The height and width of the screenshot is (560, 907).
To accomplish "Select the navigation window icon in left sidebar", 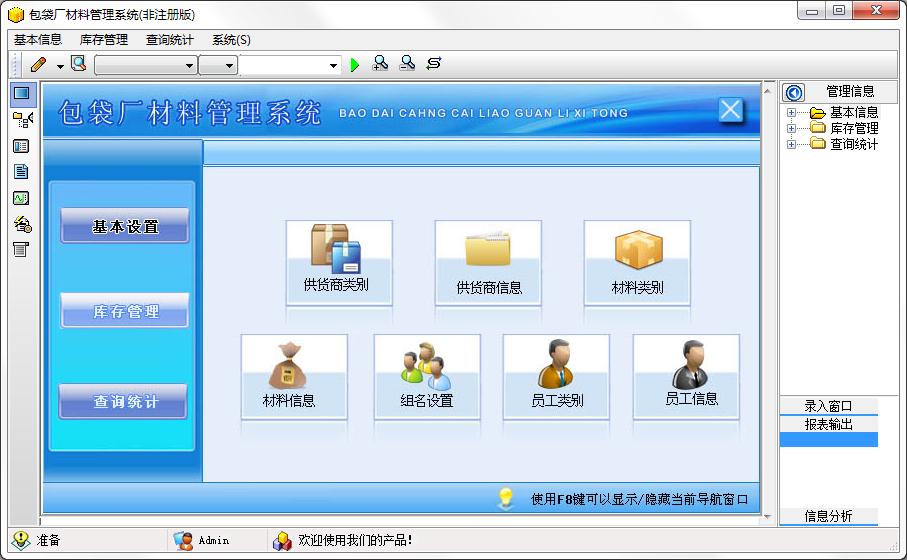I will 23,94.
